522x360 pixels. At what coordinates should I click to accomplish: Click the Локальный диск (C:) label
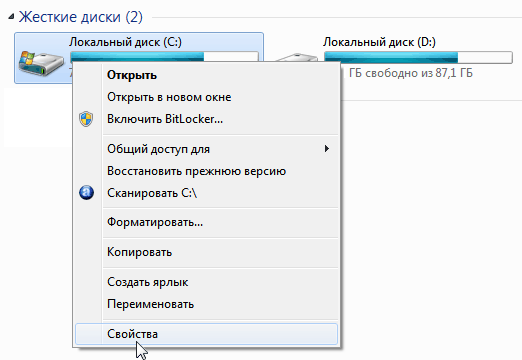click(x=125, y=42)
